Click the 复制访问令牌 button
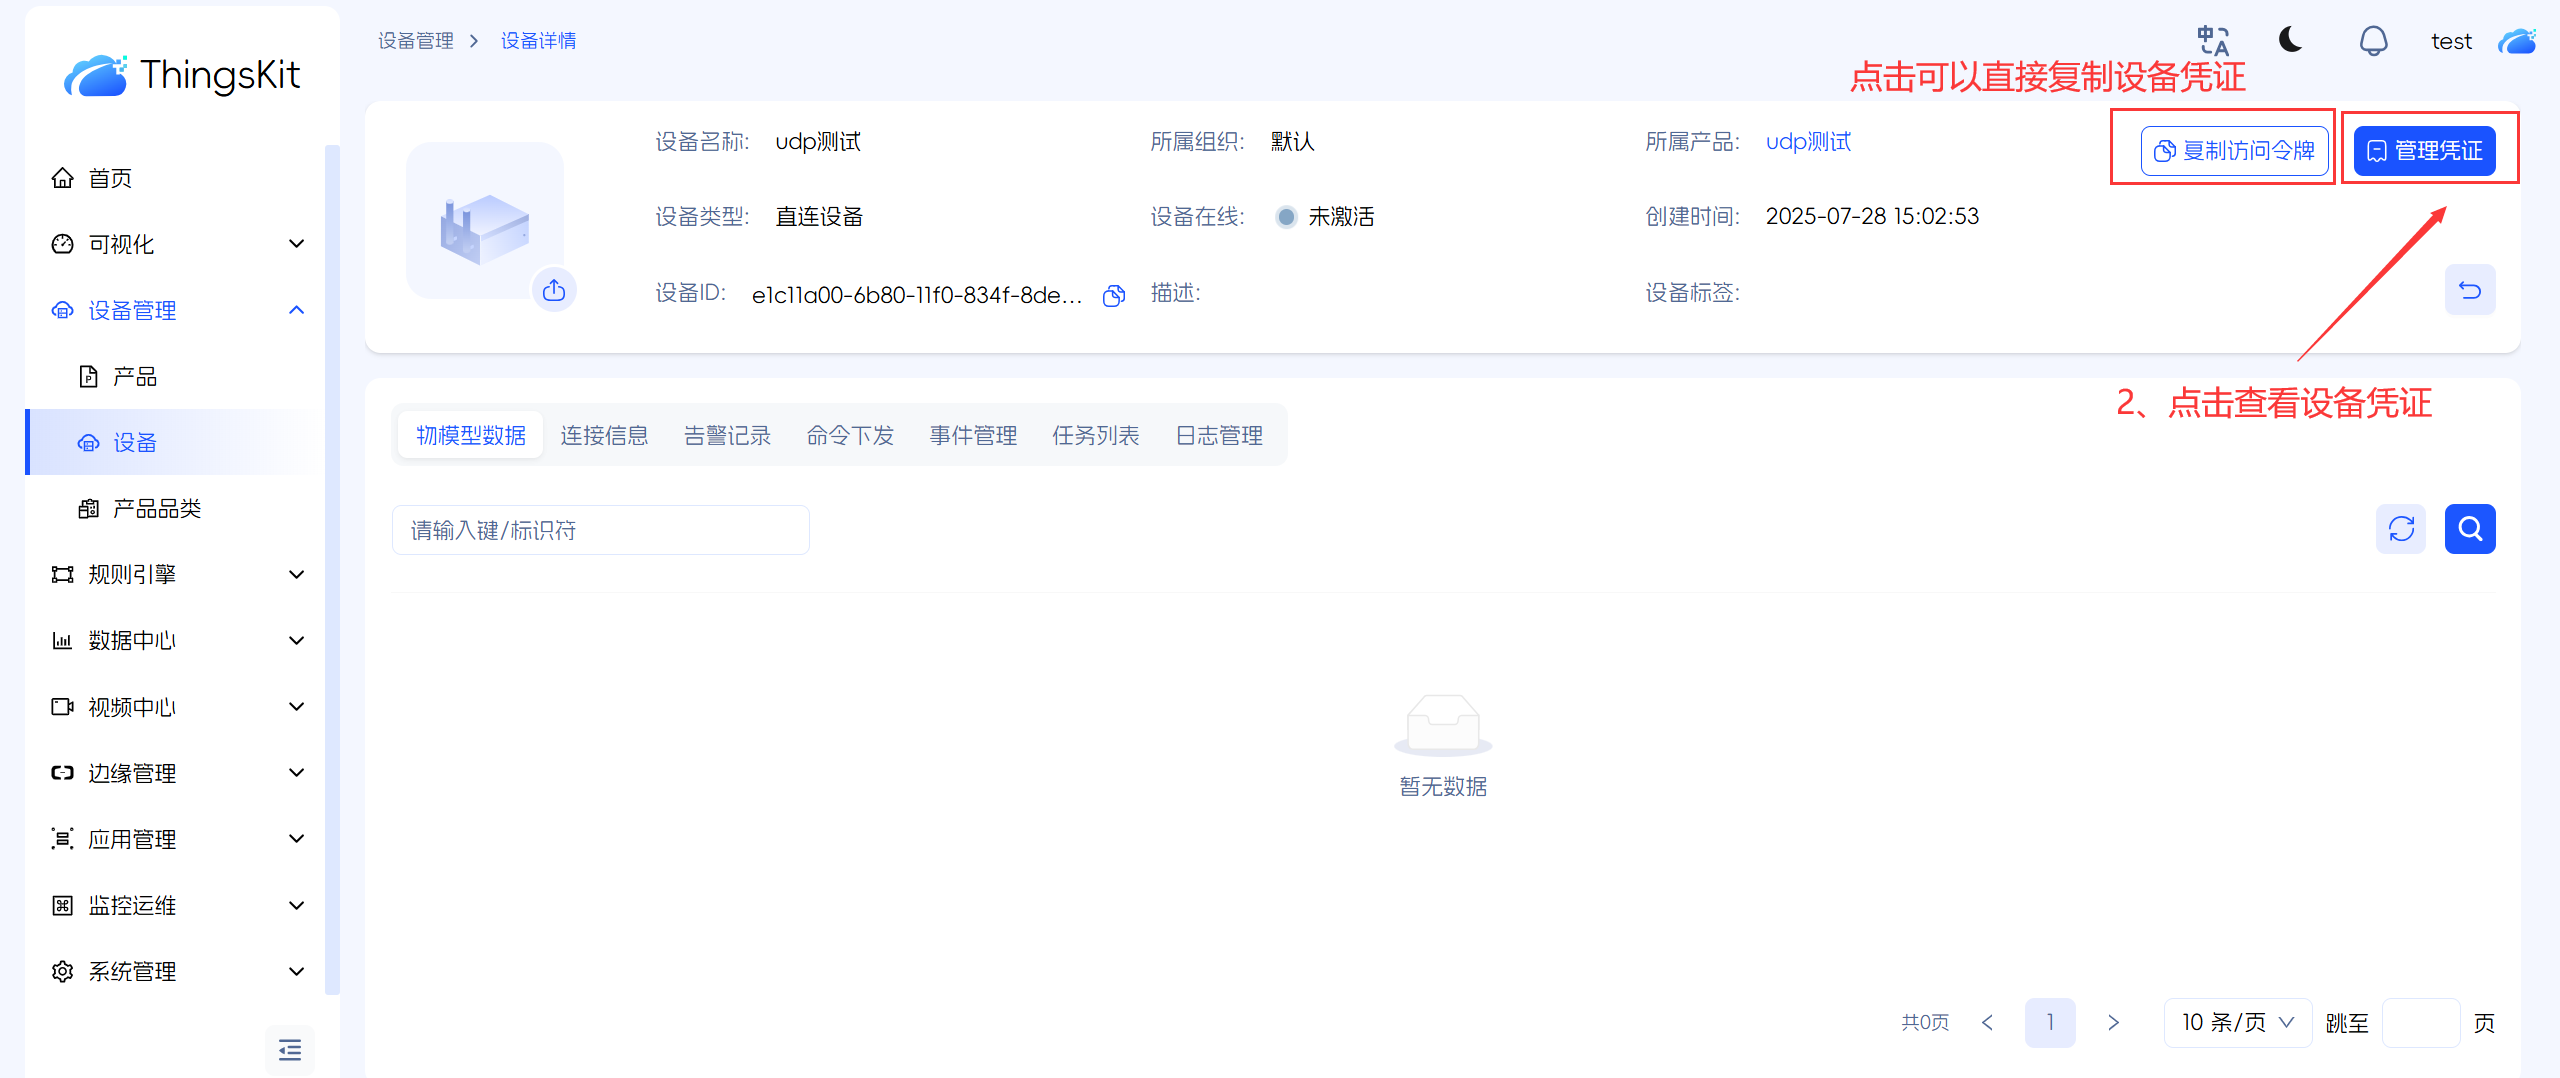 (x=2234, y=151)
